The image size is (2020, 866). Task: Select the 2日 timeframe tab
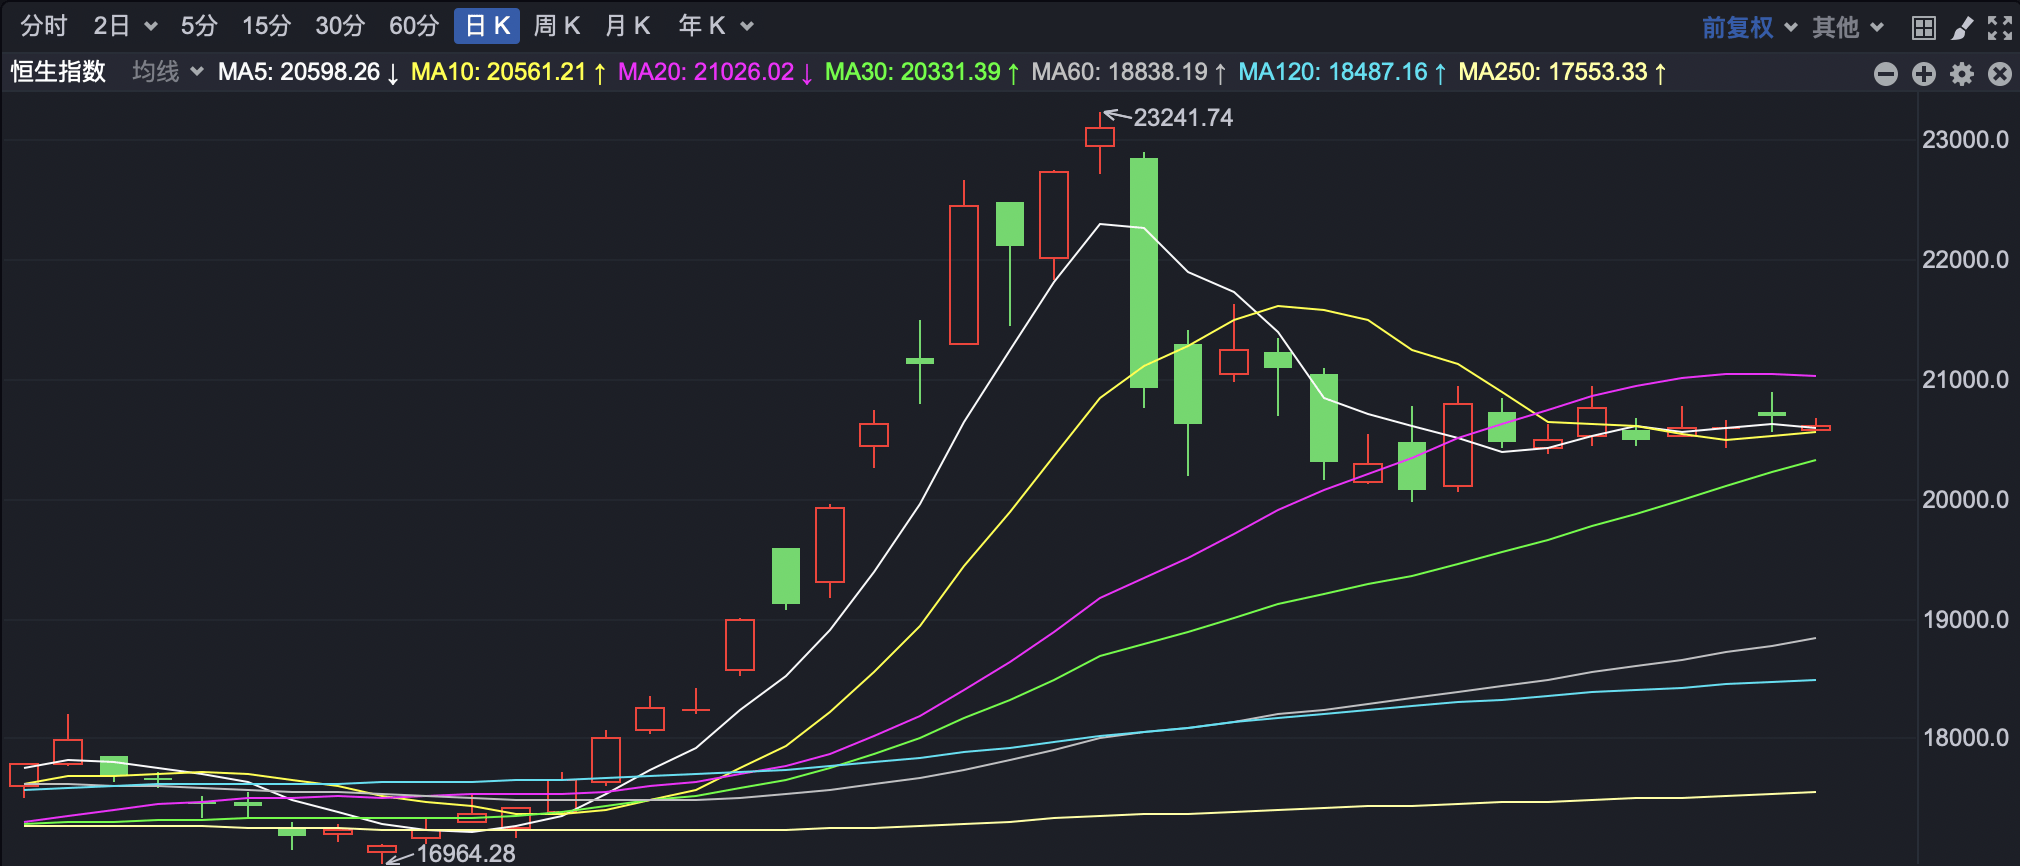tap(112, 26)
